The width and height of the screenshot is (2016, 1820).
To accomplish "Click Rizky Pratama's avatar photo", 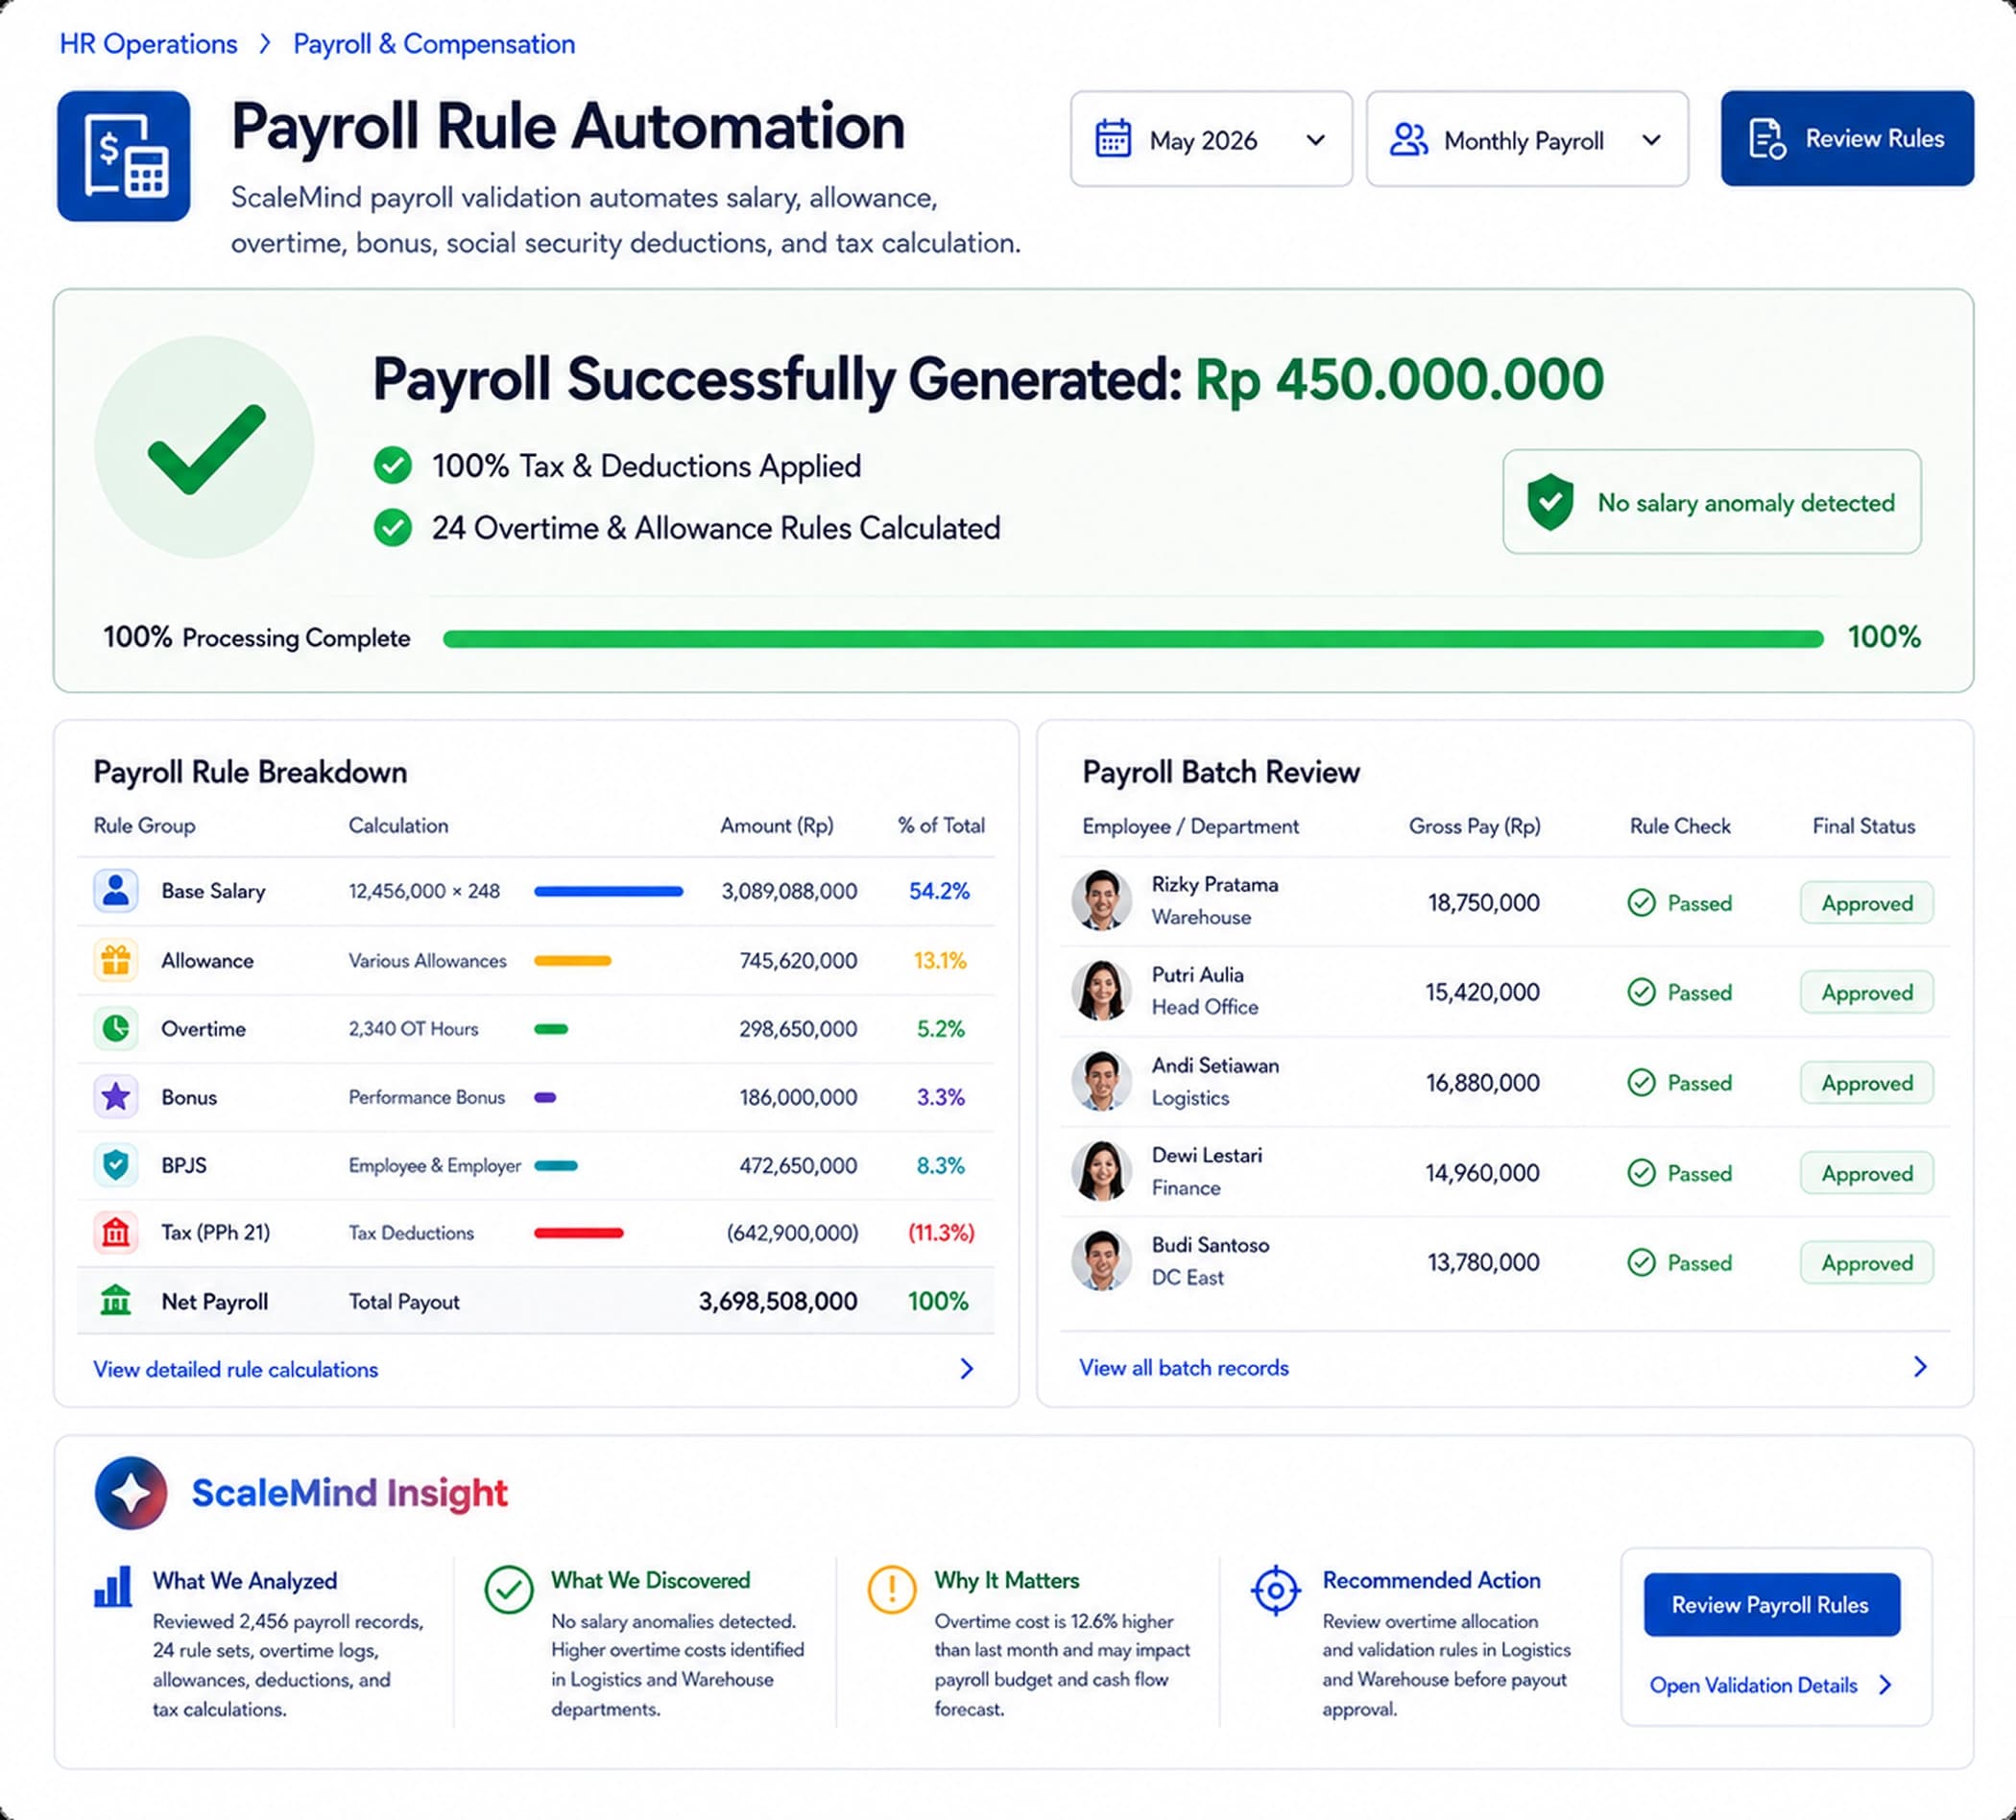I will point(1101,899).
